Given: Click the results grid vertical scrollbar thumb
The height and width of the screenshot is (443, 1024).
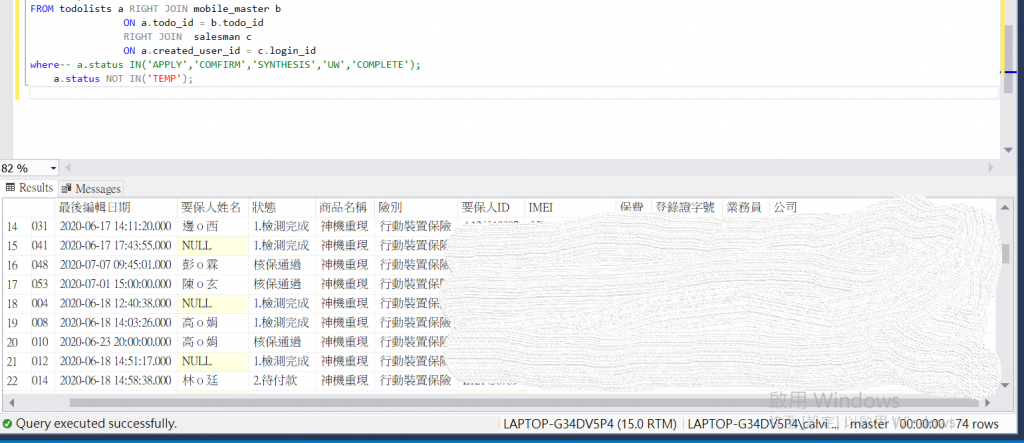Looking at the screenshot, I should (x=1006, y=252).
